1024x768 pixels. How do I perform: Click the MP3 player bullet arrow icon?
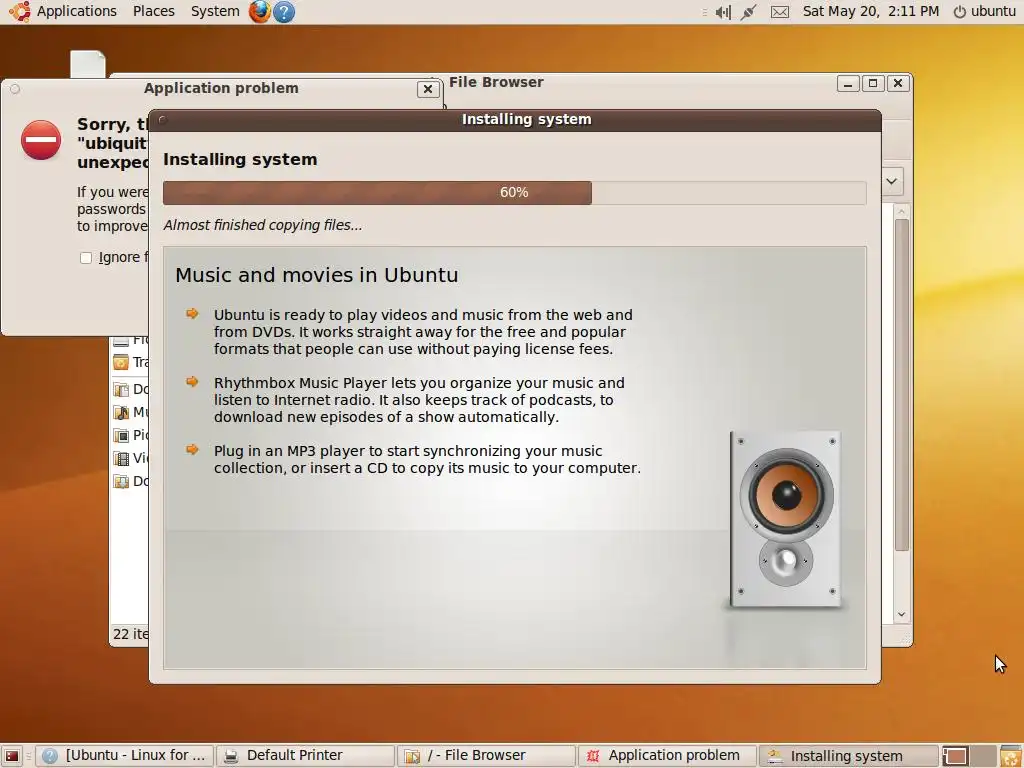click(192, 449)
